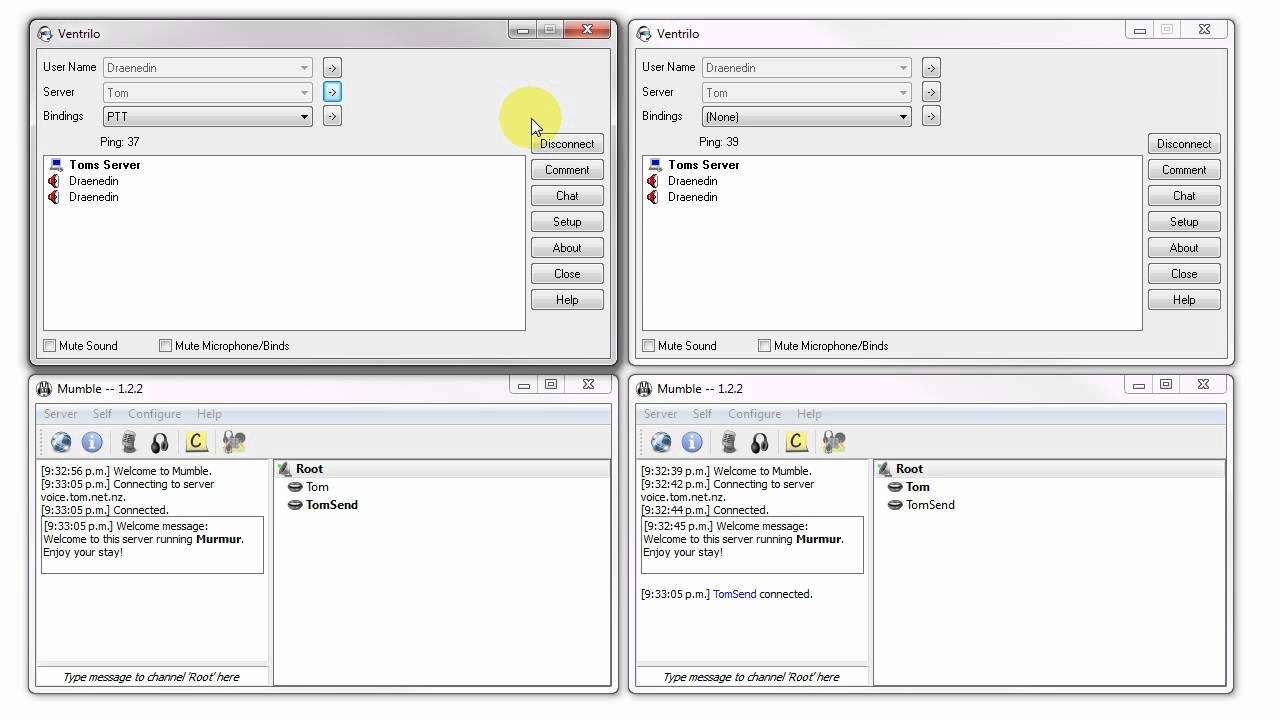Click Help button in right Ventrilo
Viewport: 1280px width, 720px height.
[x=1184, y=300]
